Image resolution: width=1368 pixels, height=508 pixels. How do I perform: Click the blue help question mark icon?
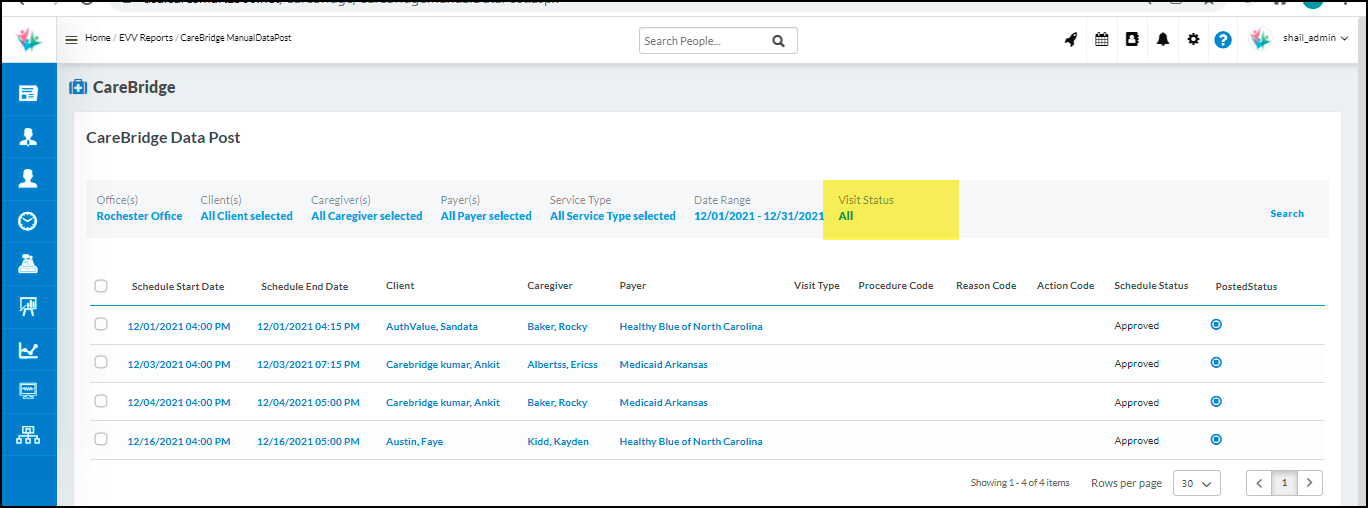pos(1223,40)
